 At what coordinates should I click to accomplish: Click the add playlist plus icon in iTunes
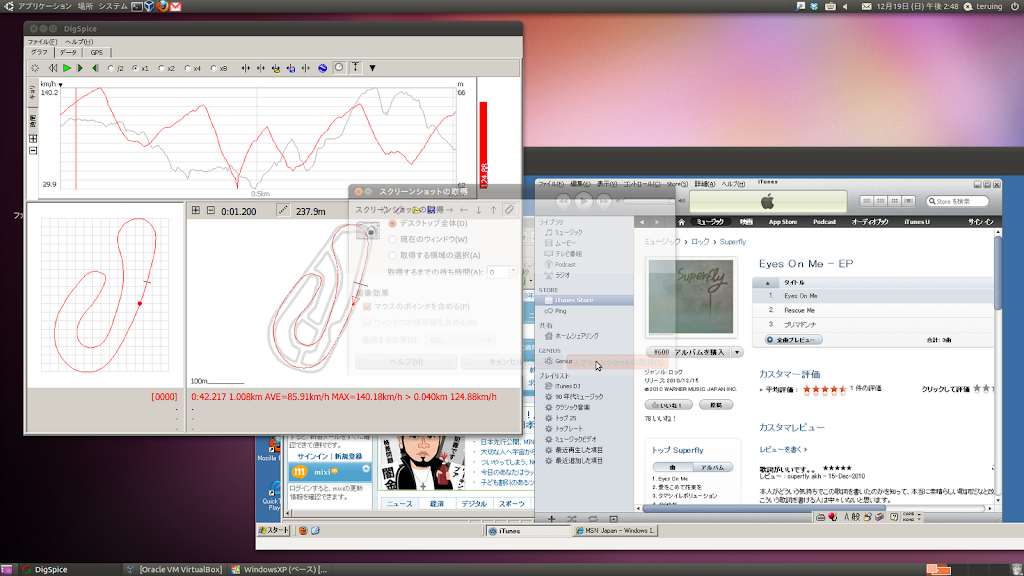click(552, 519)
